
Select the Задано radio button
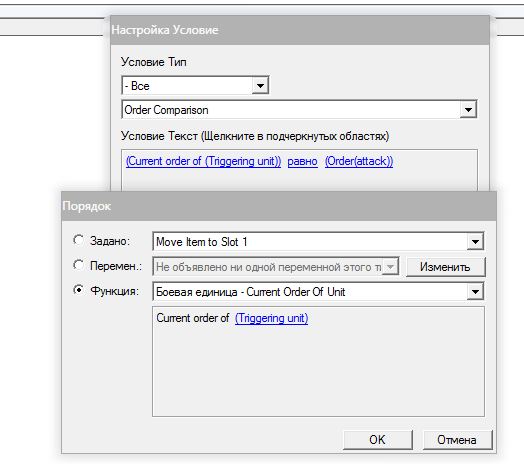[79, 240]
